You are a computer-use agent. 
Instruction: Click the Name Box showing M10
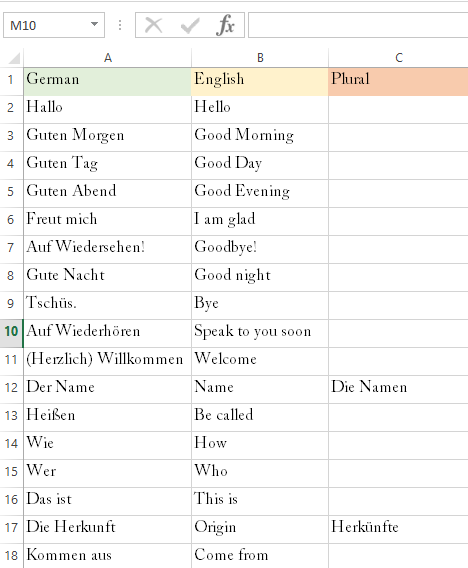point(54,25)
